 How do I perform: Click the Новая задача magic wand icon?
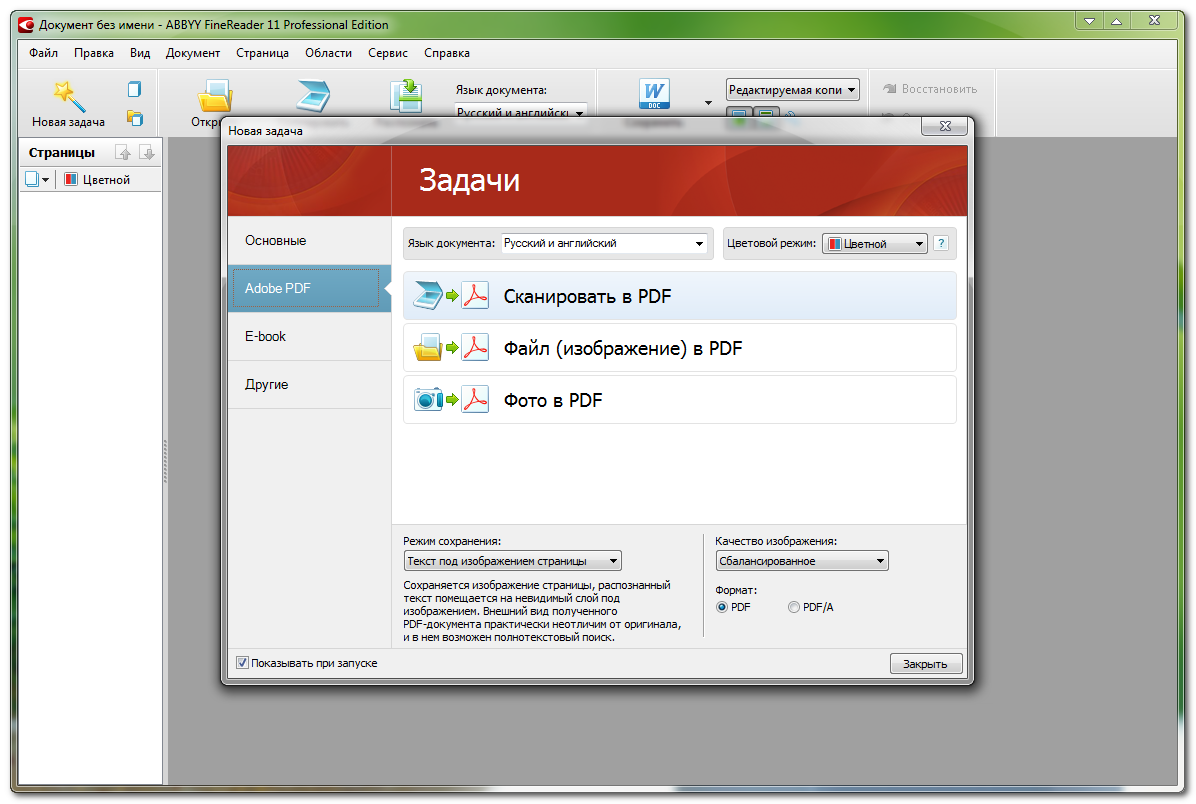(68, 96)
